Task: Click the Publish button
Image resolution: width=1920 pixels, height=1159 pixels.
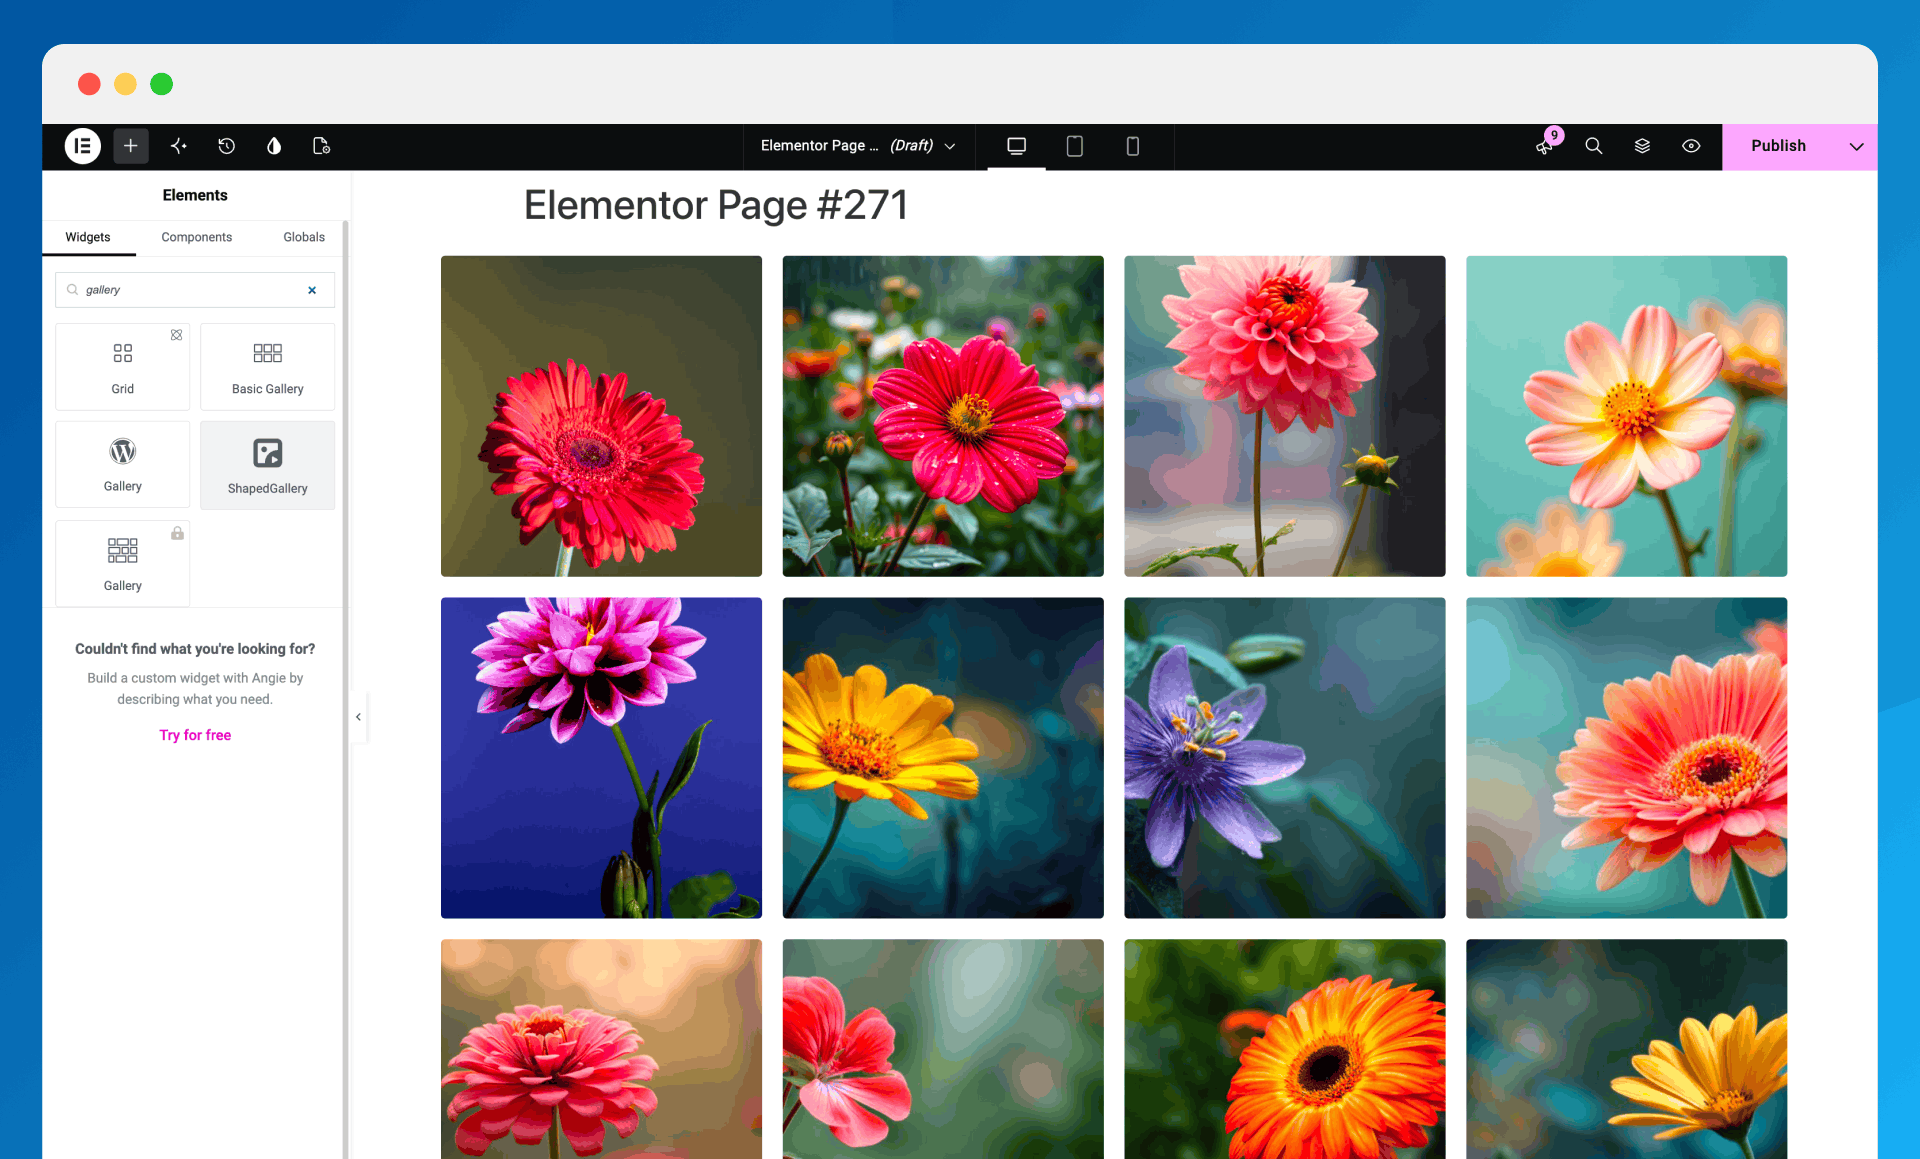Action: (1779, 146)
